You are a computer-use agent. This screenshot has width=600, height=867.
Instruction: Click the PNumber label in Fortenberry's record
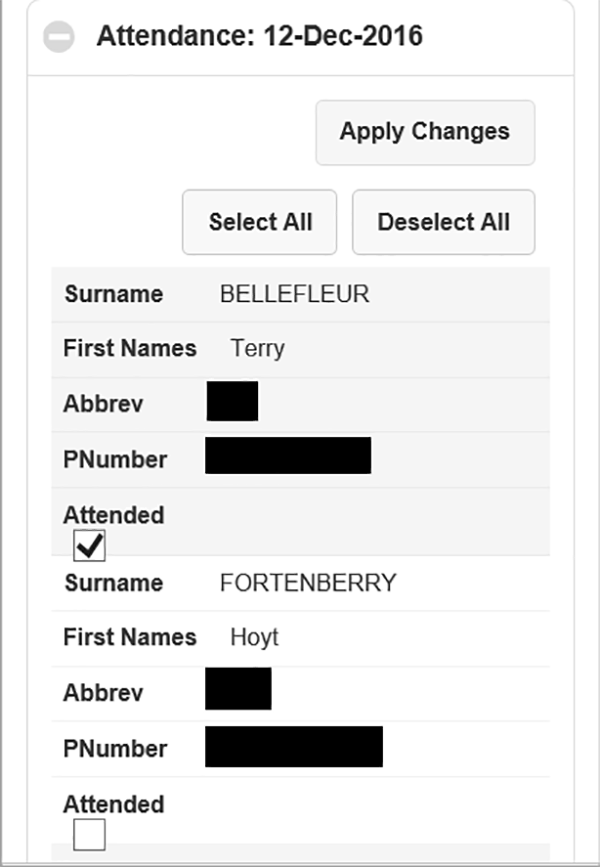115,749
